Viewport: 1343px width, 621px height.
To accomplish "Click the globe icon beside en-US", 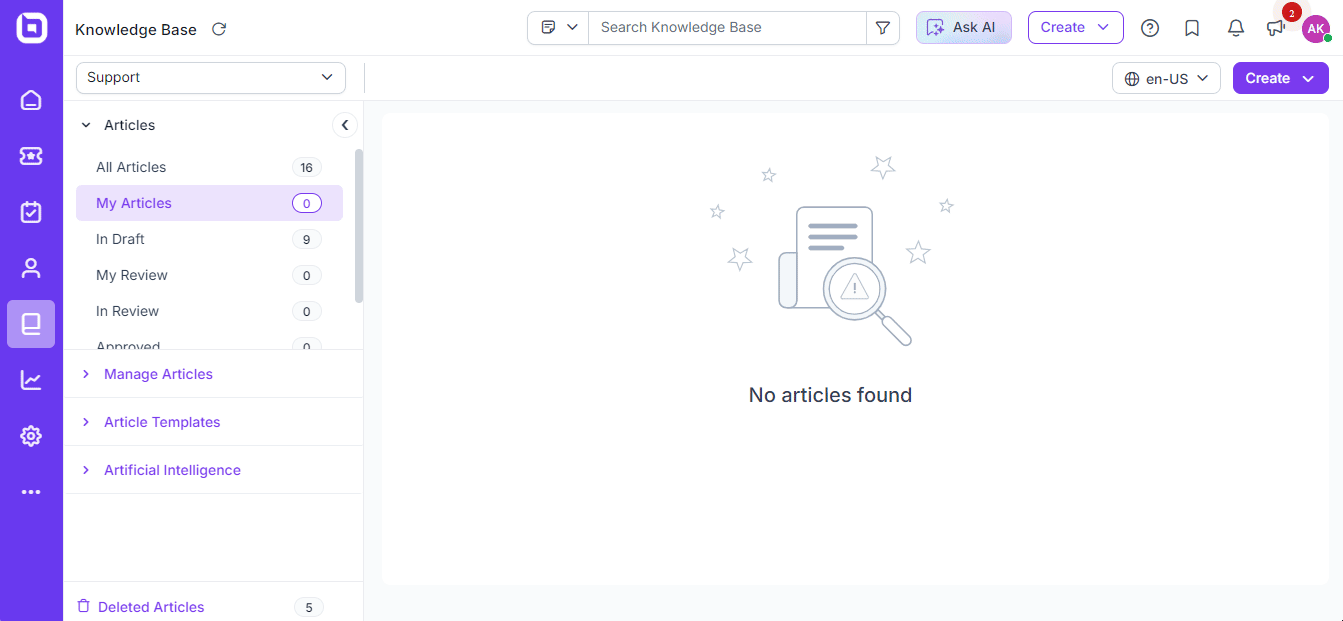I will [x=1132, y=78].
